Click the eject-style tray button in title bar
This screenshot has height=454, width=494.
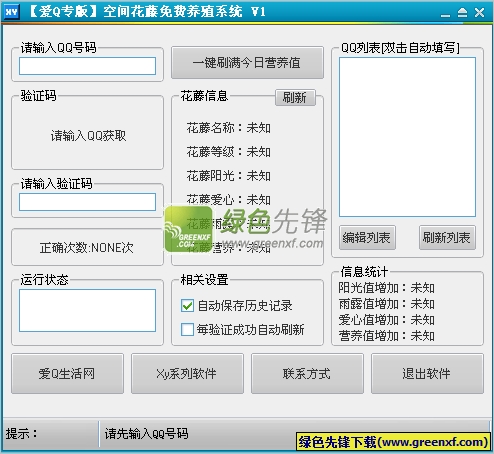coord(462,13)
